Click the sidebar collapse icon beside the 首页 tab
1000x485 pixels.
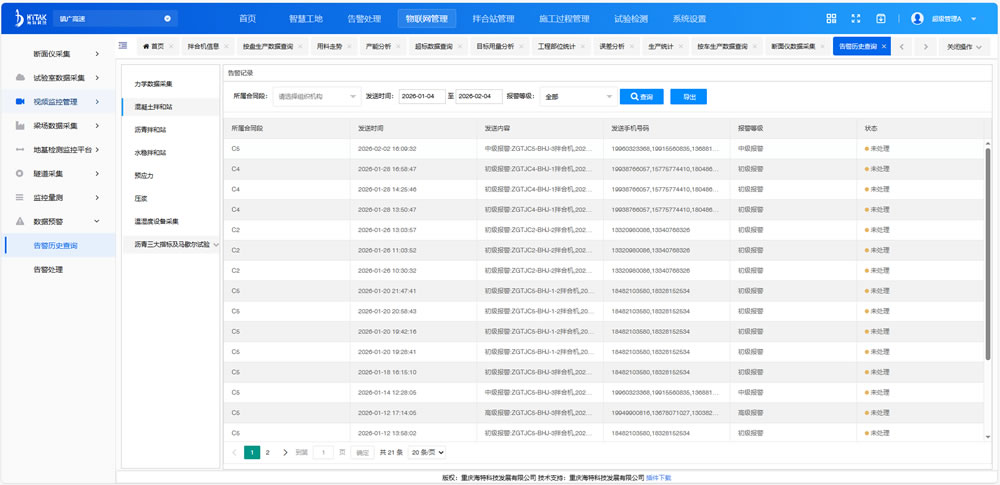tap(122, 46)
